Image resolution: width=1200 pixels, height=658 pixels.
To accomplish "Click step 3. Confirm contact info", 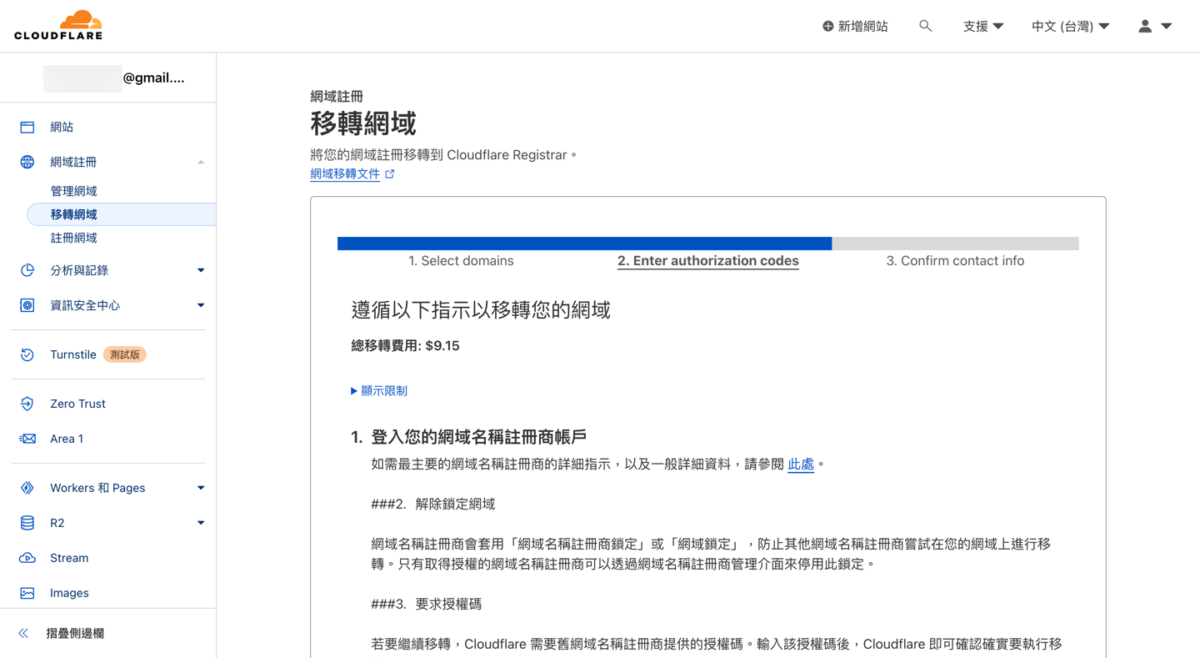I will click(955, 261).
